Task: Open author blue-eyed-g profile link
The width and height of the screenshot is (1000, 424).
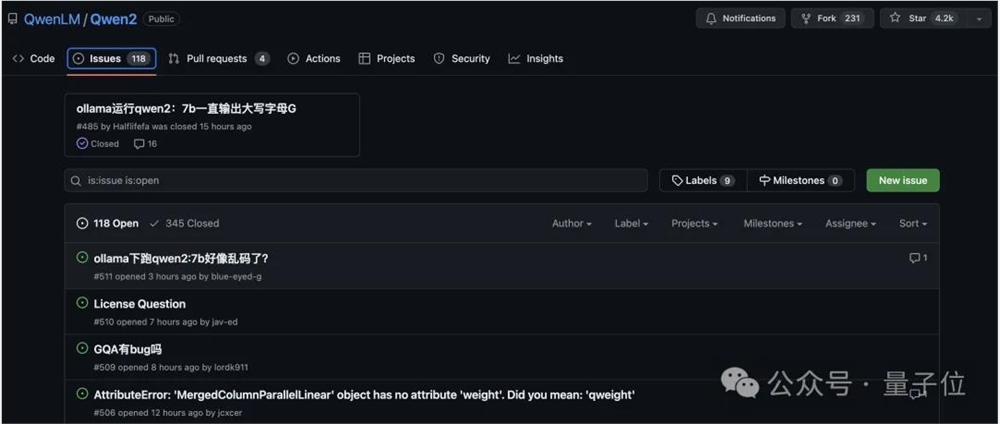Action: click(237, 277)
